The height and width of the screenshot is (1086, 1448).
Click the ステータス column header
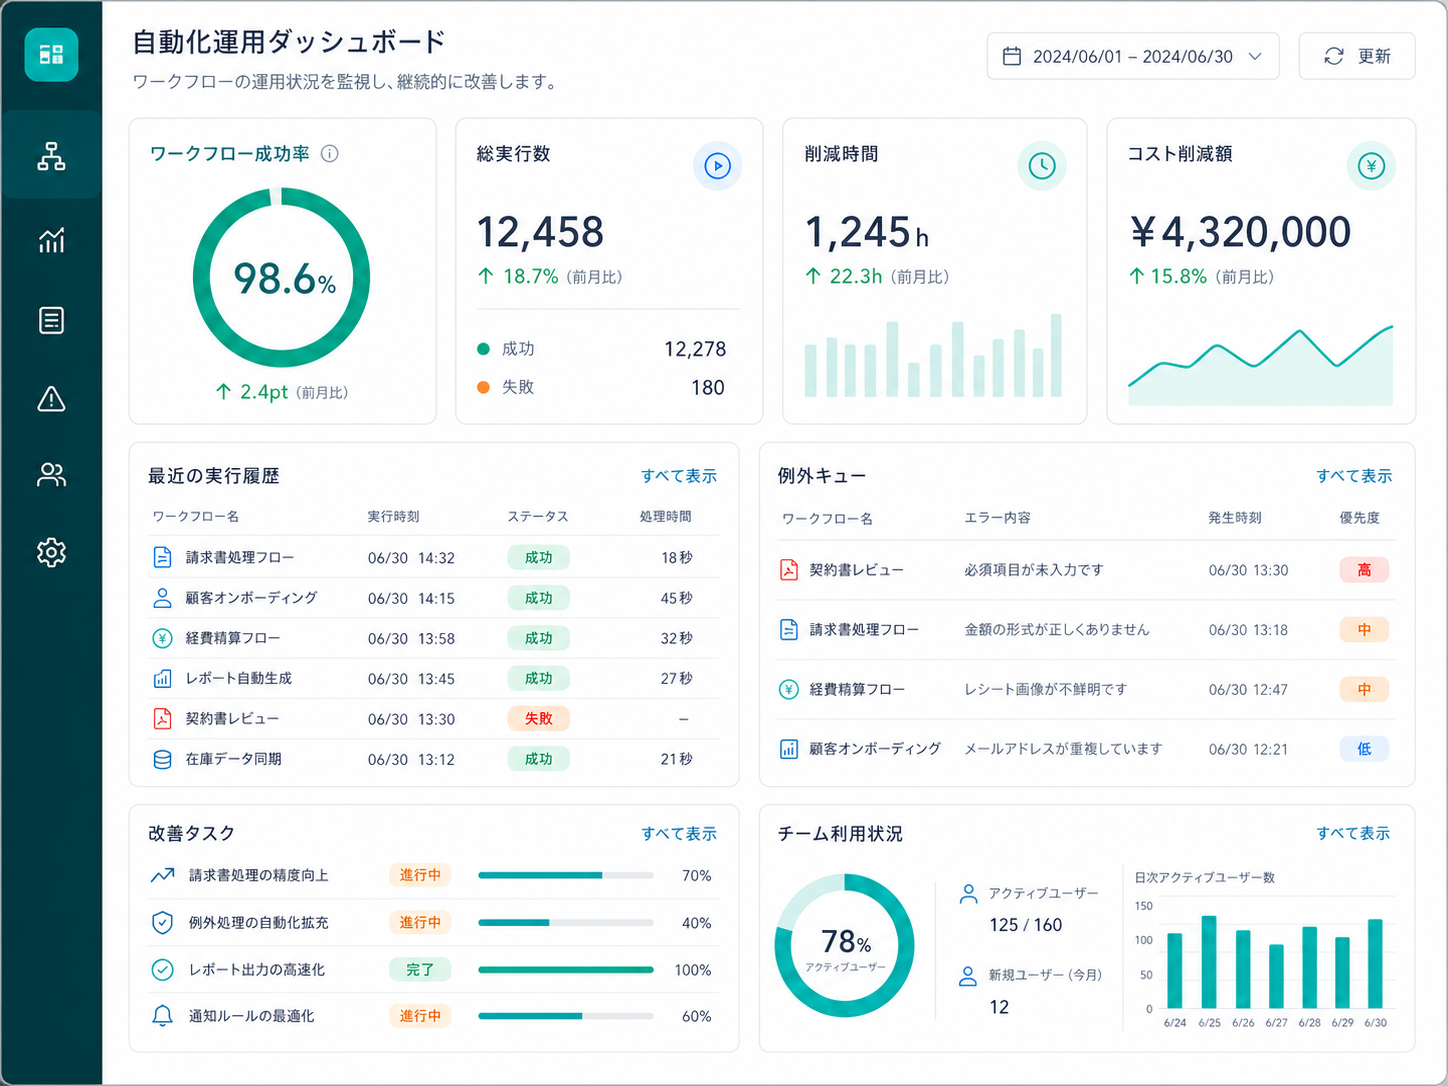pyautogui.click(x=538, y=517)
